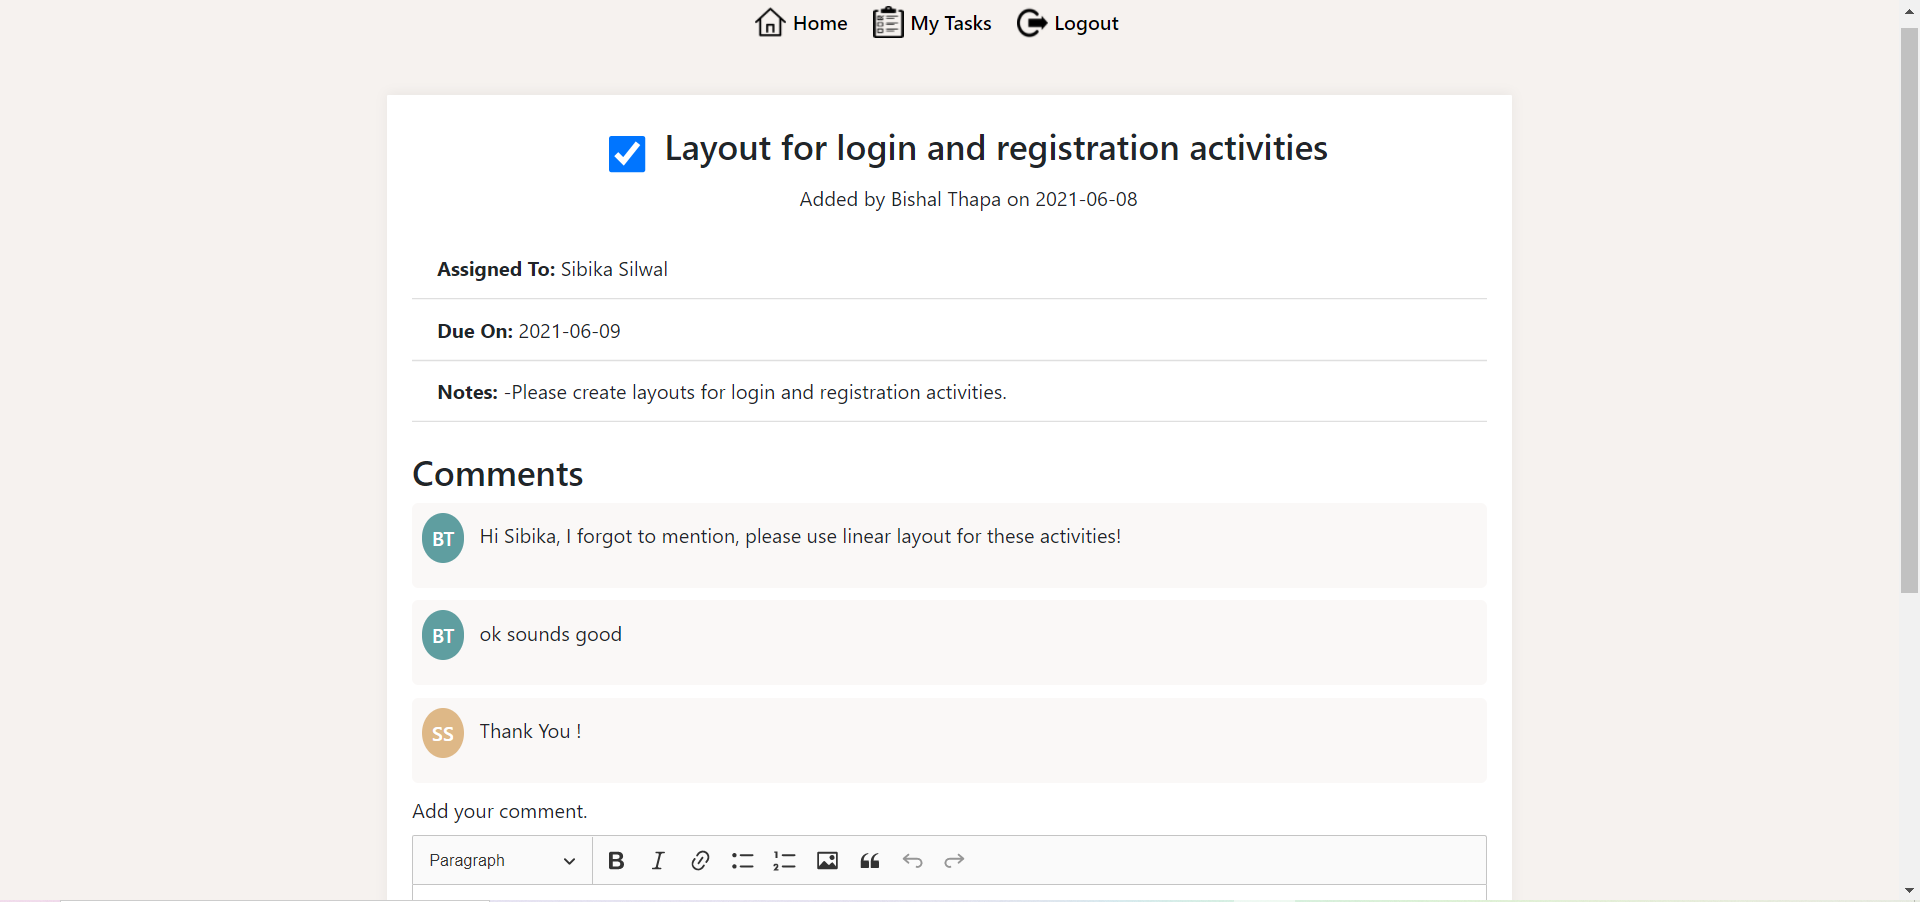Insert a block quote
The width and height of the screenshot is (1920, 902).
(x=870, y=861)
